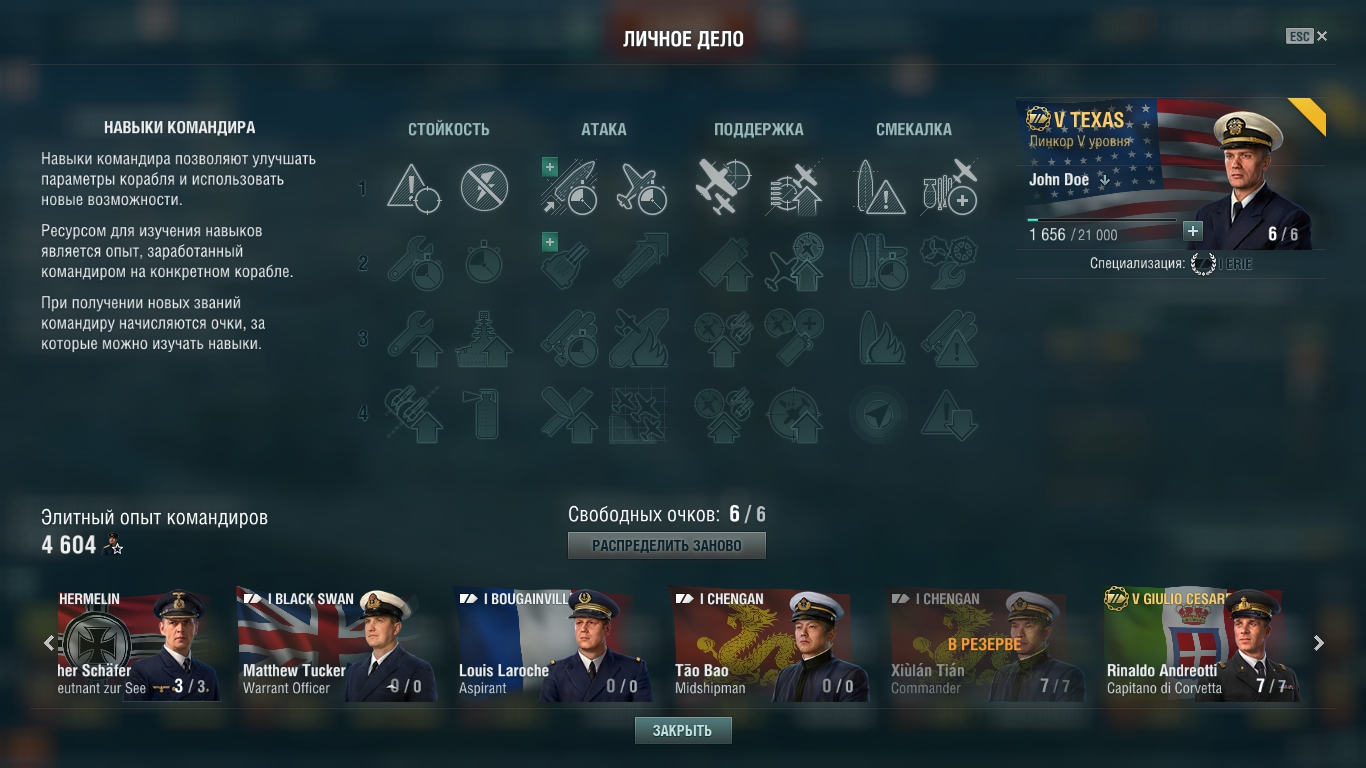Pick the wrench repair skill in row three
The width and height of the screenshot is (1366, 768).
pos(414,338)
